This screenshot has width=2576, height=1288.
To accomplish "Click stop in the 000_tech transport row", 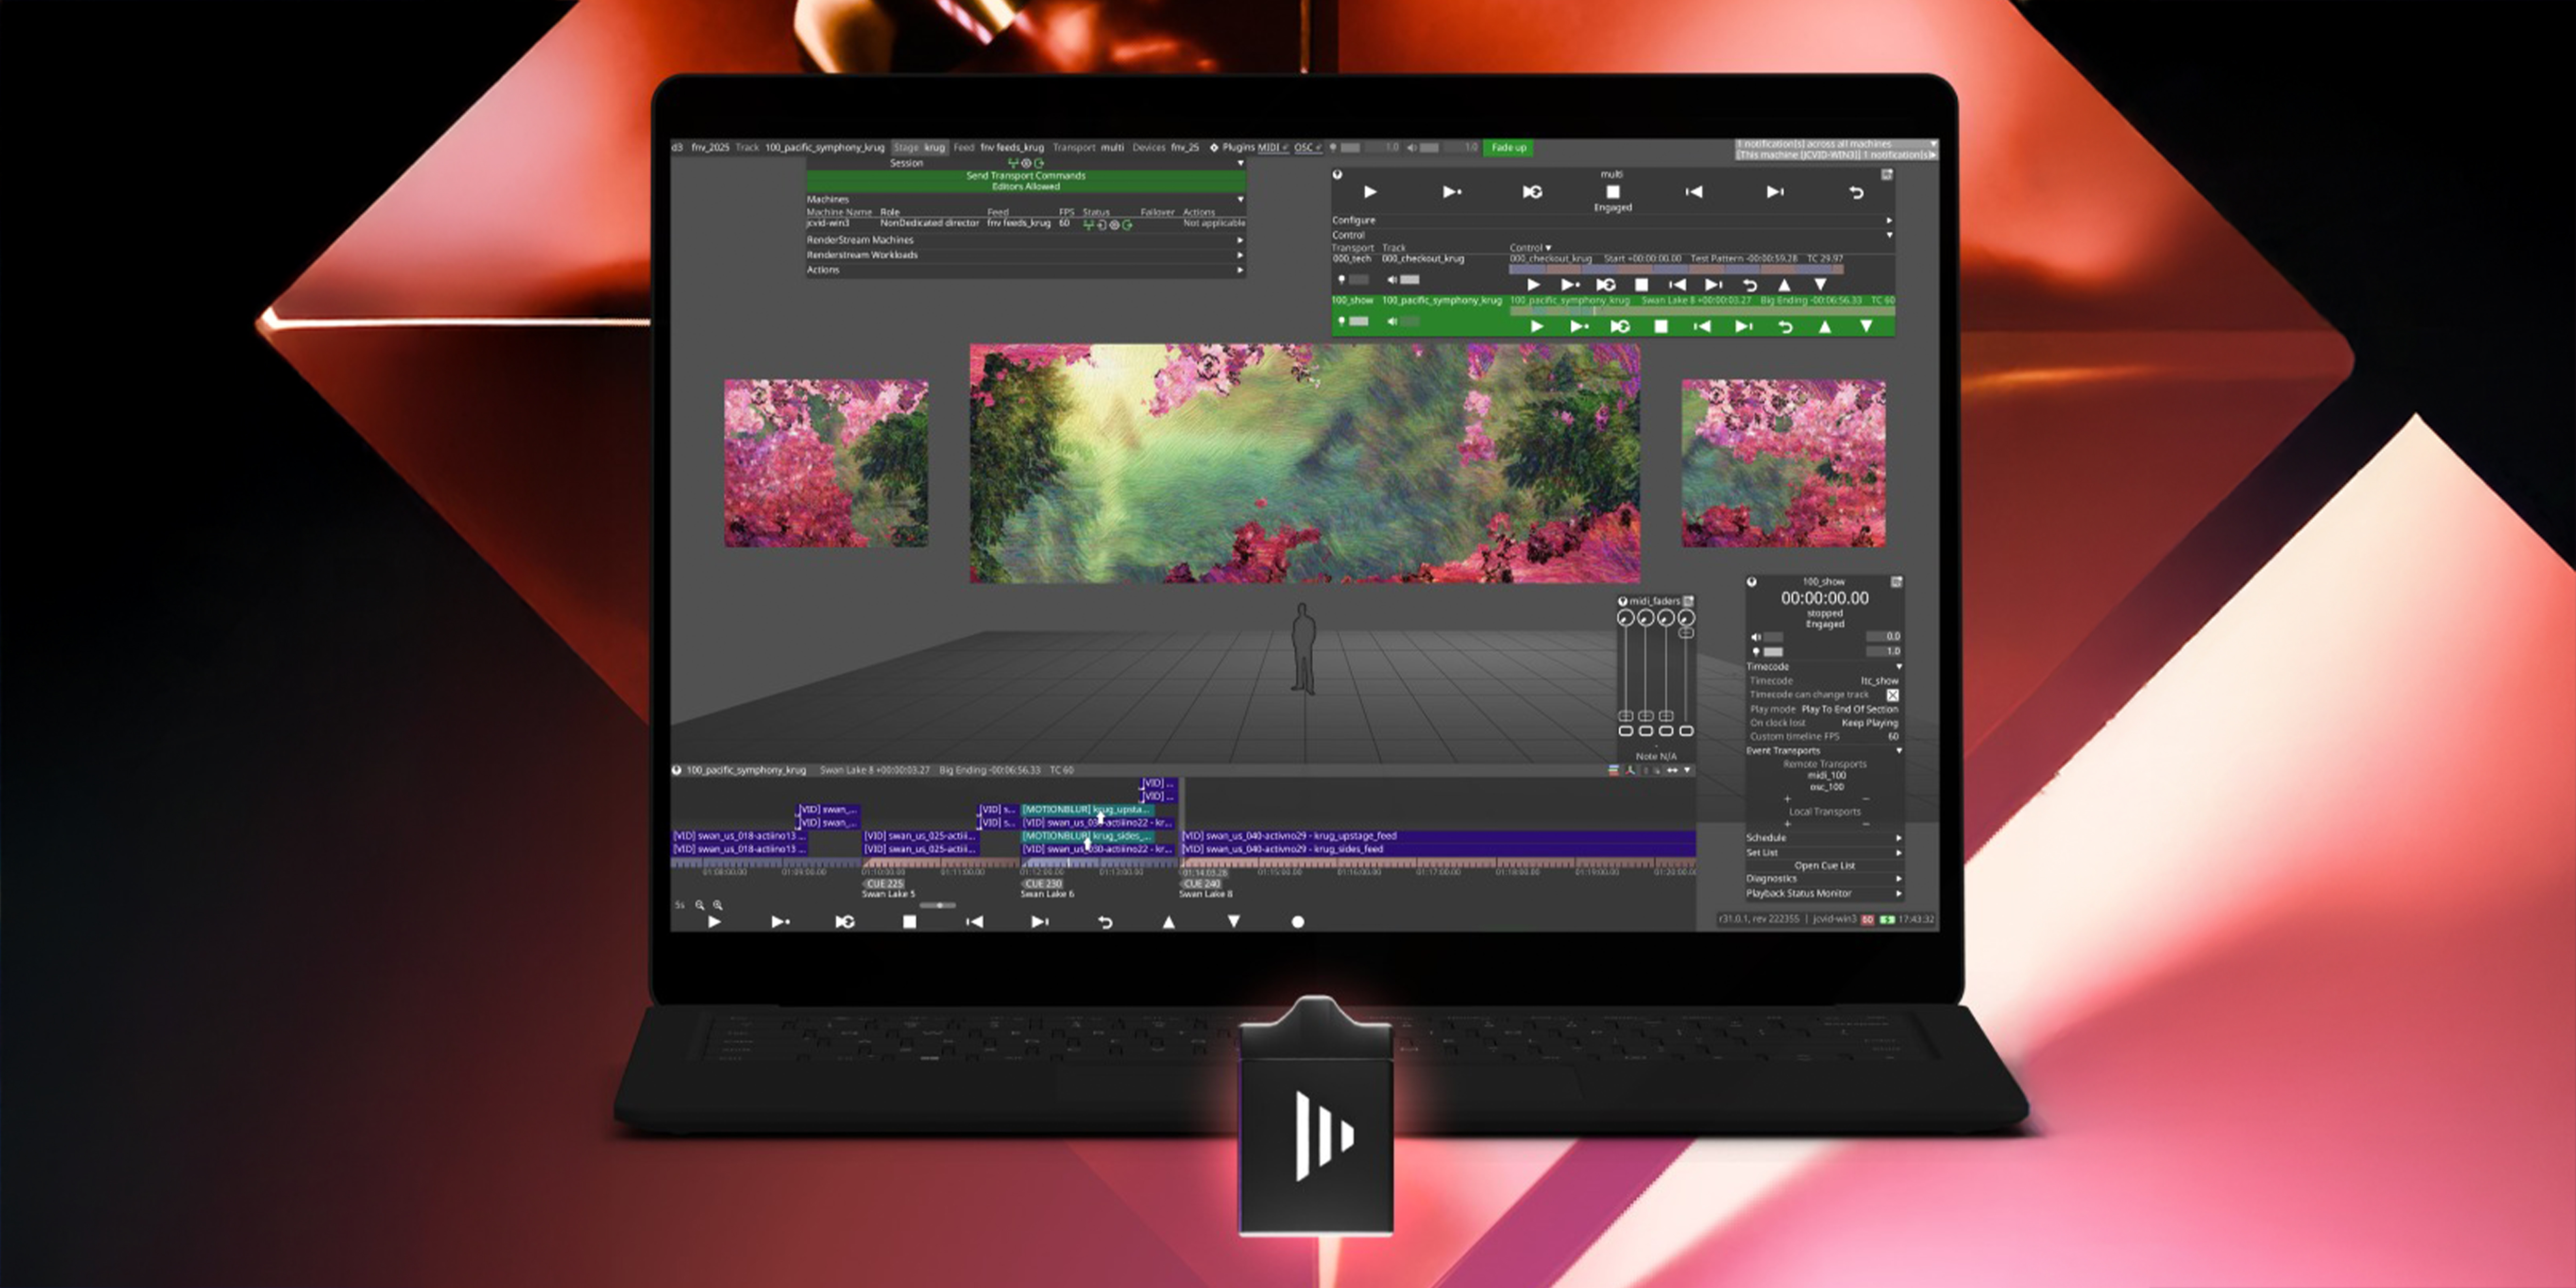I will [x=1641, y=285].
